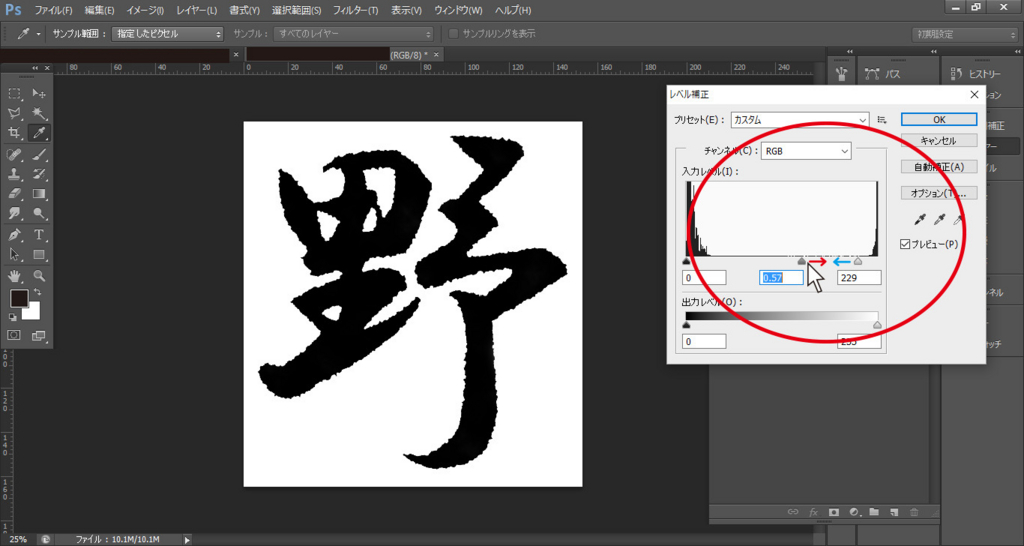Viewport: 1024px width, 546px height.
Task: Open the status bar info arrow menu
Action: pos(187,540)
